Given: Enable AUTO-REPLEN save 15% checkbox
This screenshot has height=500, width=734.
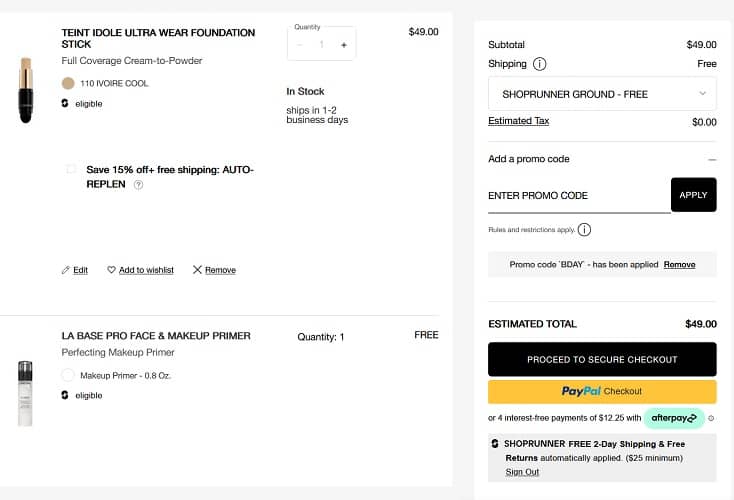Looking at the screenshot, I should (x=71, y=170).
